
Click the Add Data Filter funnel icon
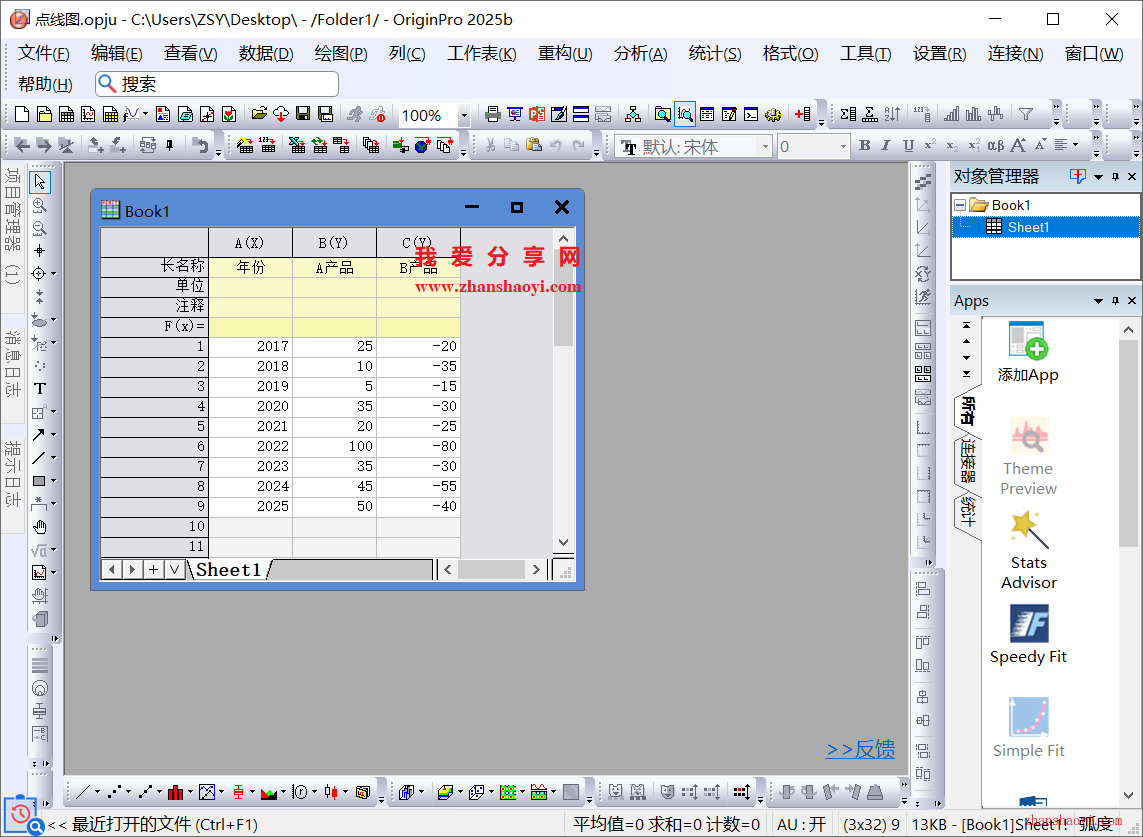coord(1025,115)
